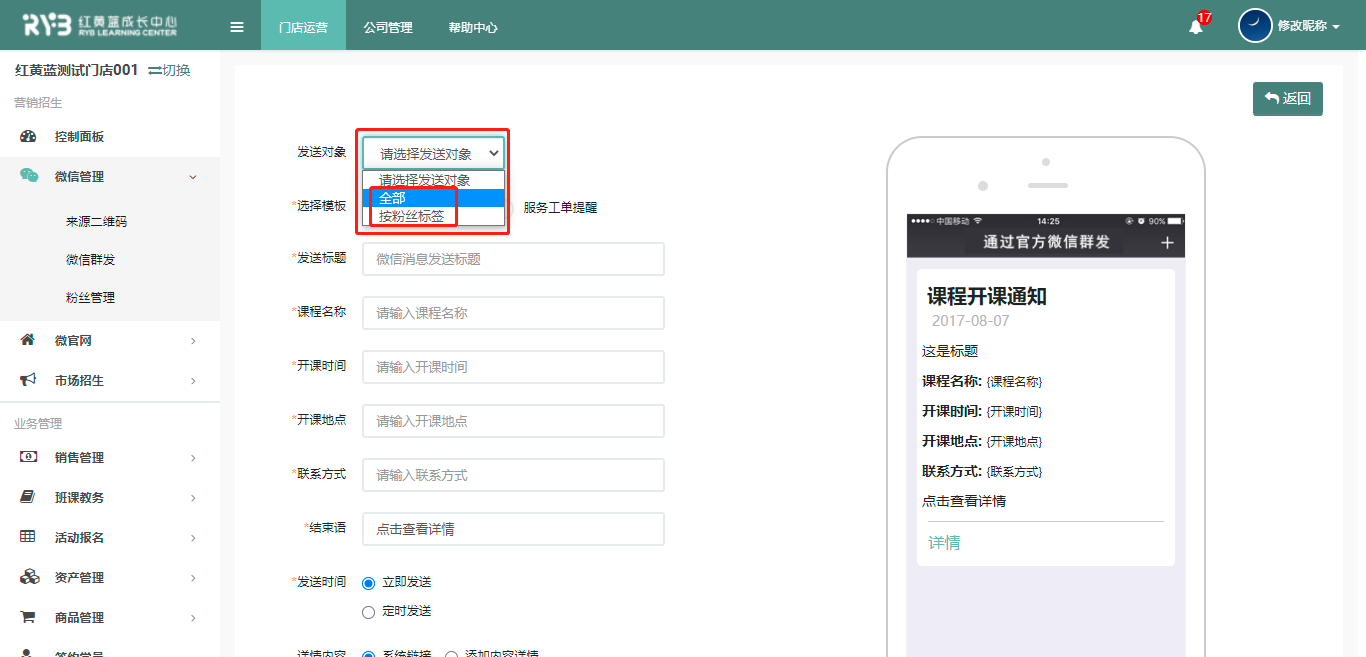
Task: Click the hamburger menu icon in header
Action: (x=237, y=27)
